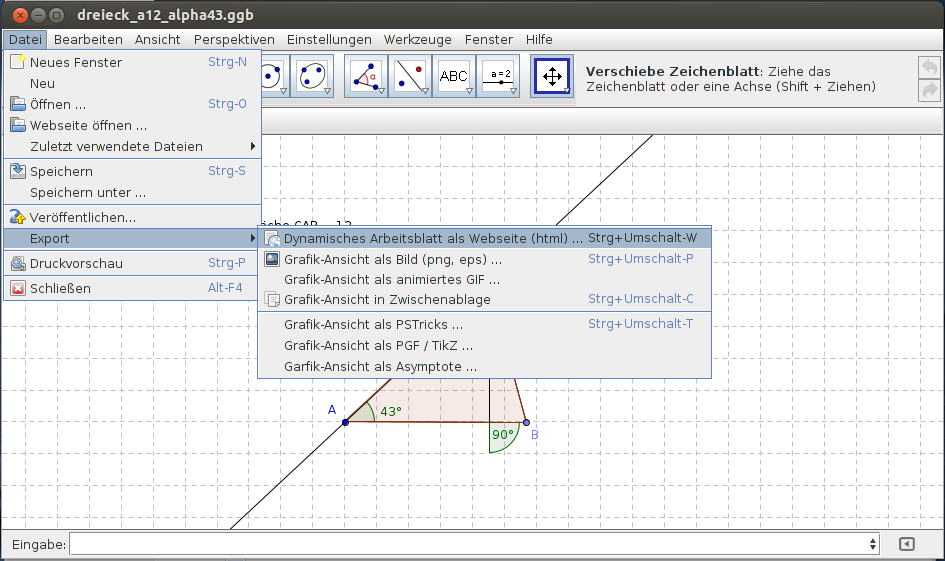Click the Veröffentlichen upload icon
Viewport: 945px width, 561px height.
pyautogui.click(x=17, y=217)
